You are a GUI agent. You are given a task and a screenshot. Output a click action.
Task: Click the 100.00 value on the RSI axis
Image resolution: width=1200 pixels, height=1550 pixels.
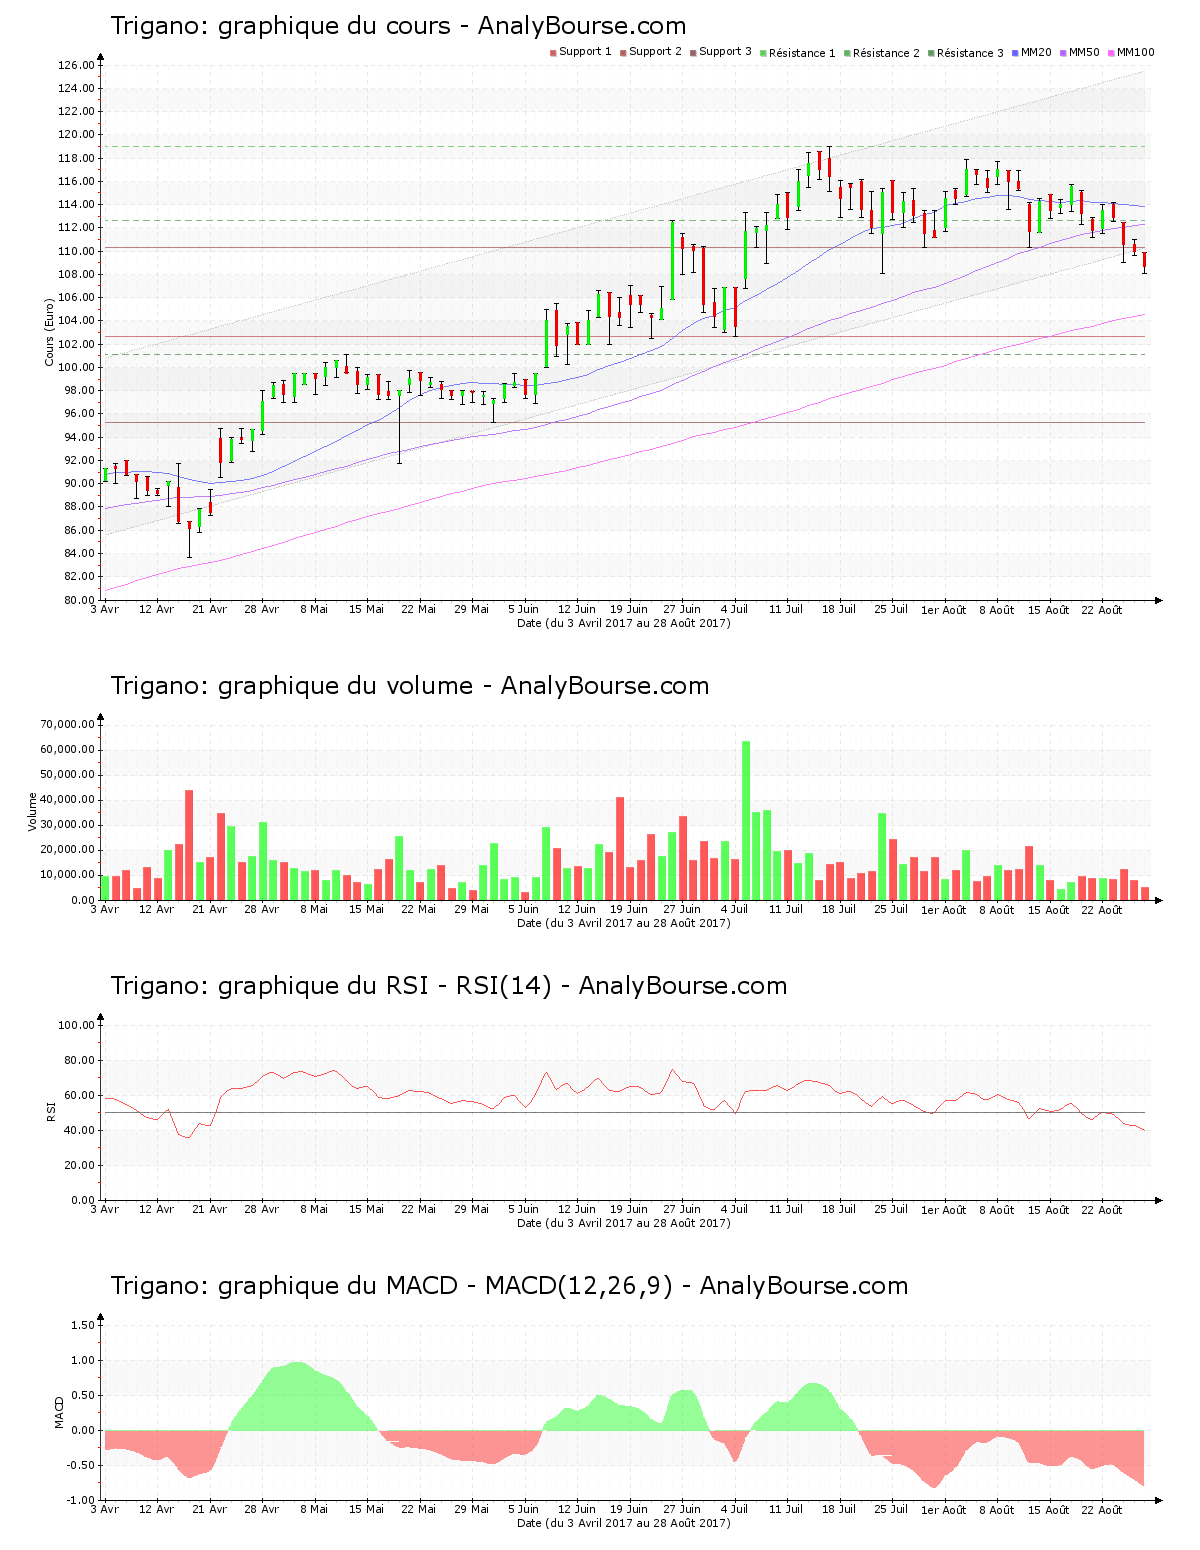(76, 1025)
